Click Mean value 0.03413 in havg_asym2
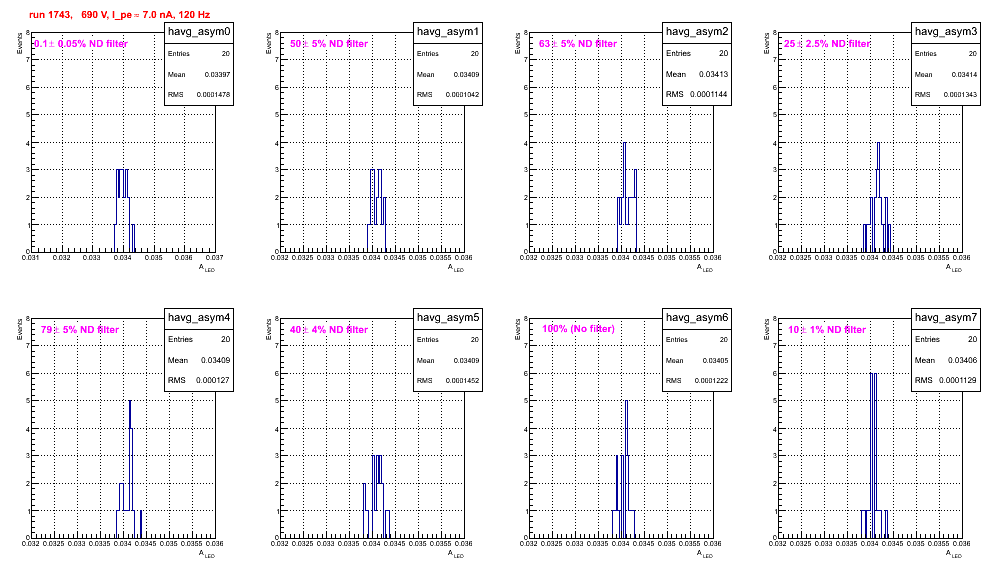996x572 pixels. [713, 74]
